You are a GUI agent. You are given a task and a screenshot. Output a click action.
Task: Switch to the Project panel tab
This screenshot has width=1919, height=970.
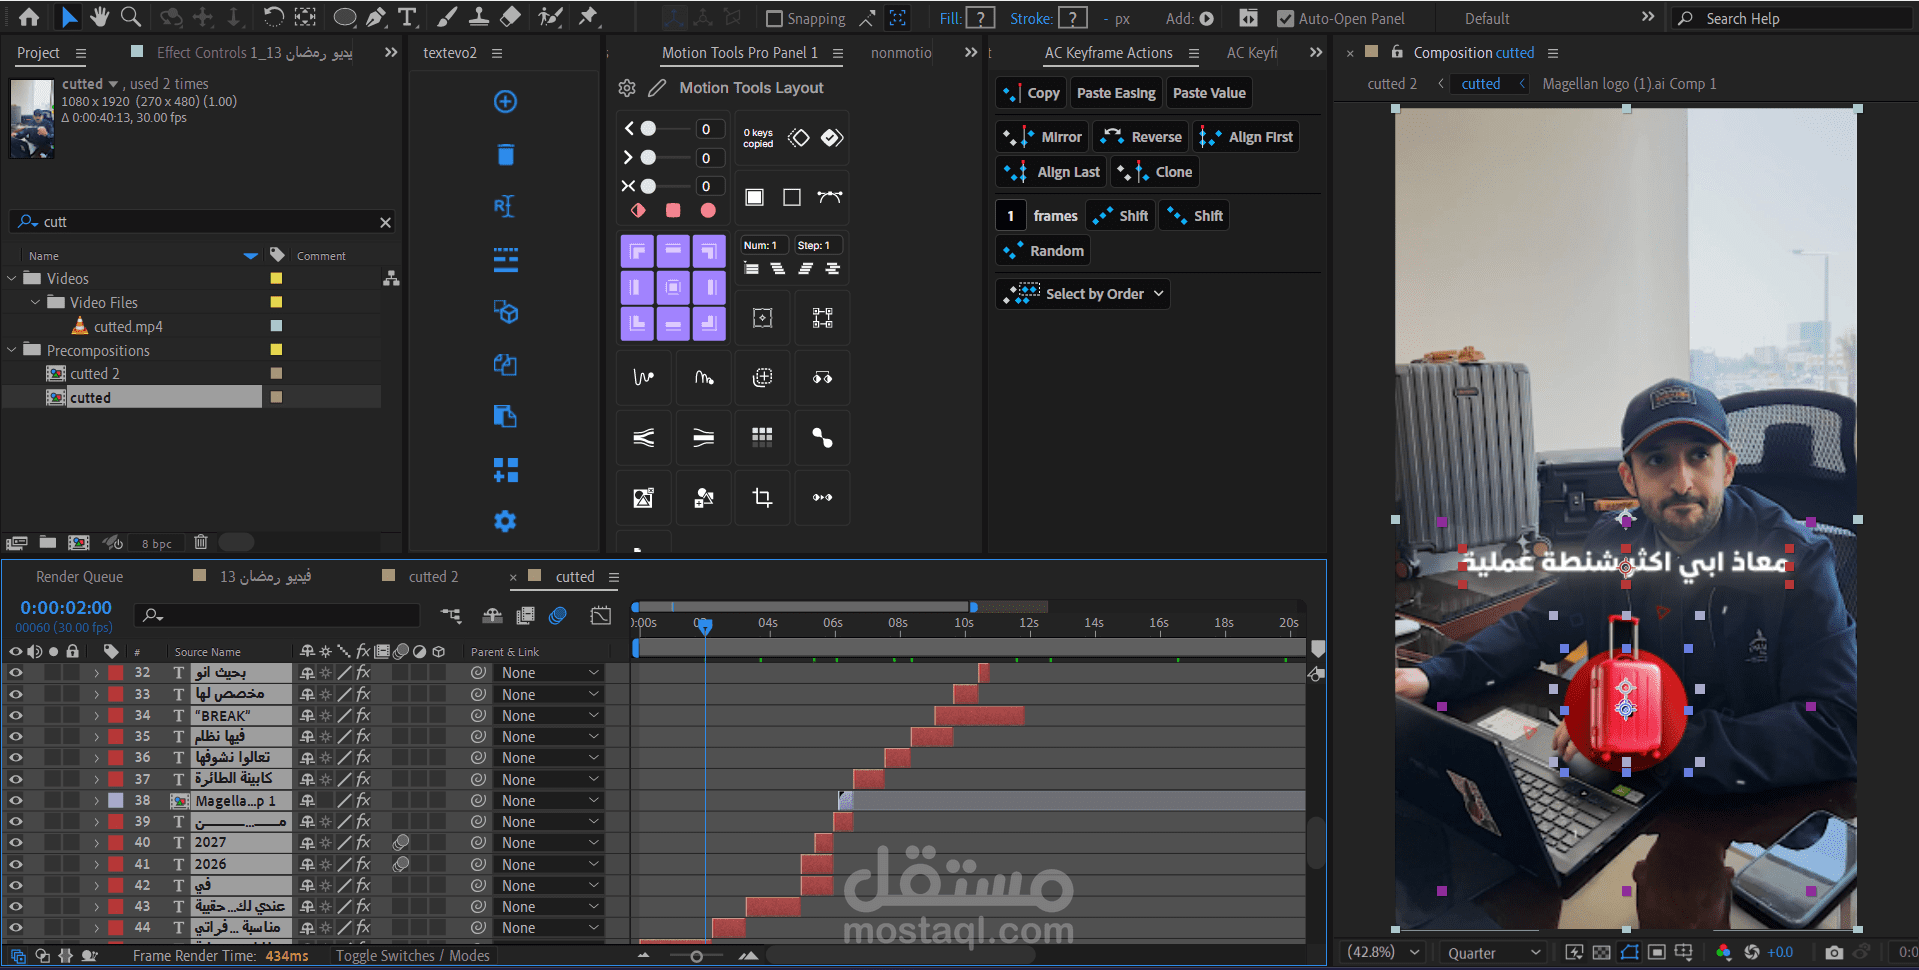pos(38,53)
